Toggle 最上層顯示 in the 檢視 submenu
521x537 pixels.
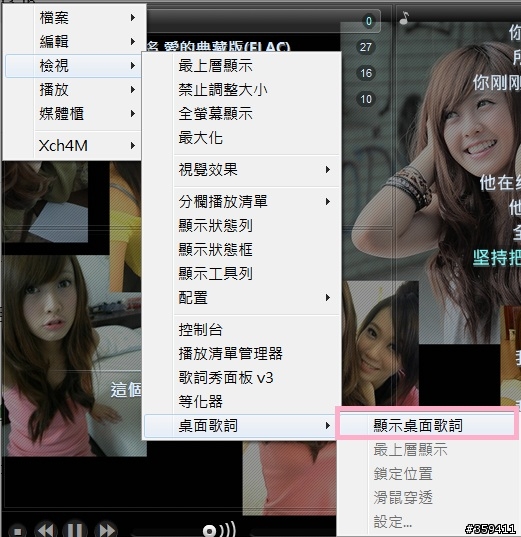[241, 66]
